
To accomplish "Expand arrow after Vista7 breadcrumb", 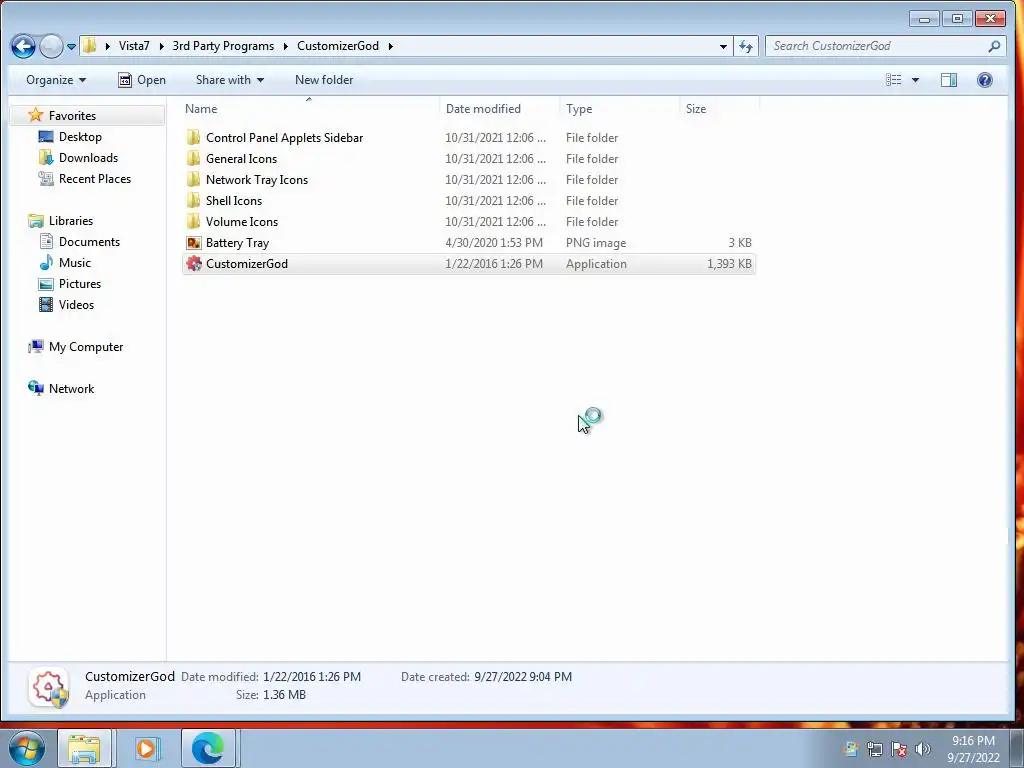I will (161, 46).
